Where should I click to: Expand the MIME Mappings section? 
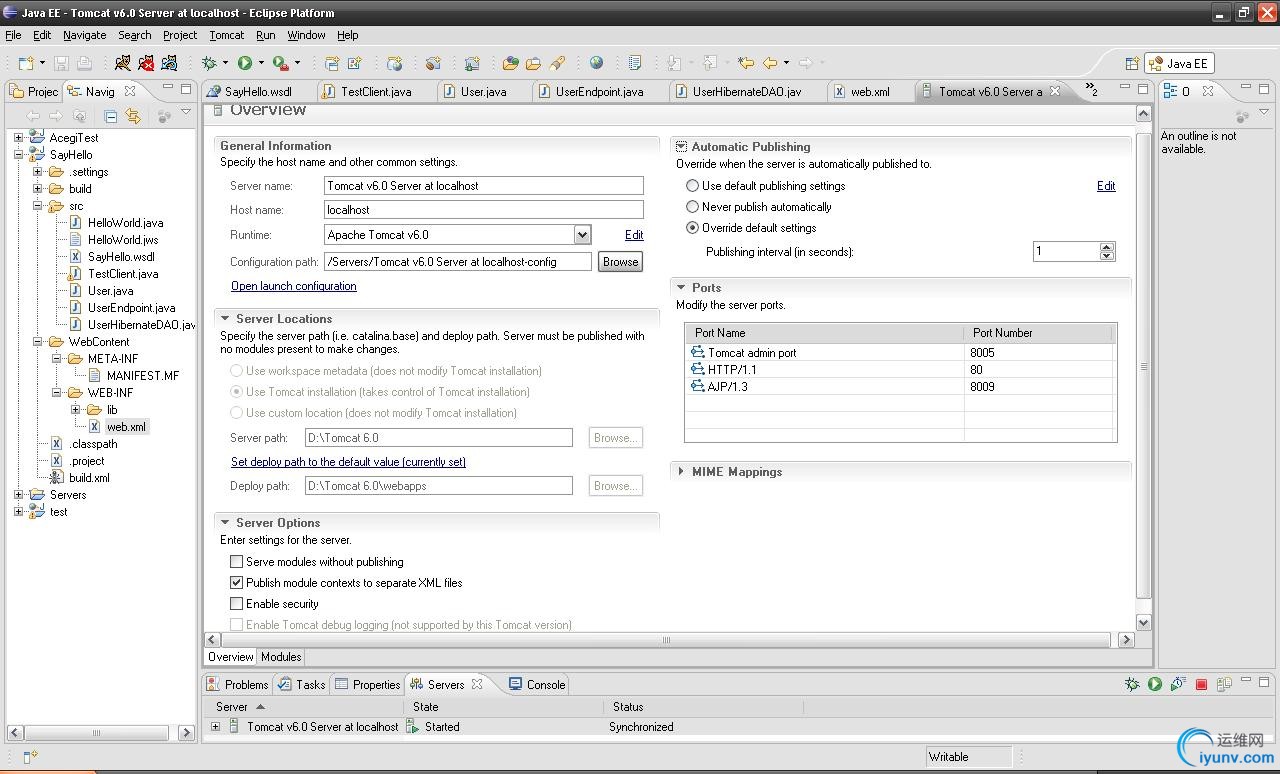pos(681,472)
